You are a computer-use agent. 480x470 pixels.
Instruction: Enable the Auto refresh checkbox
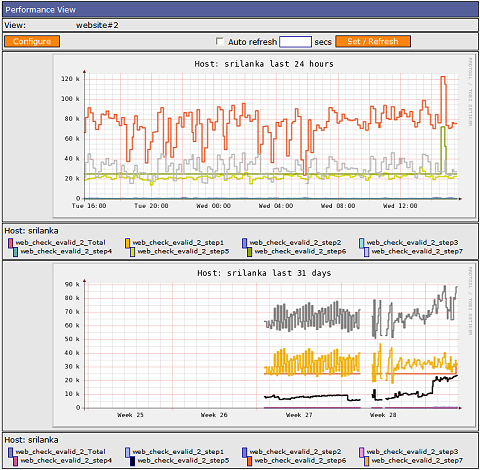[220, 41]
